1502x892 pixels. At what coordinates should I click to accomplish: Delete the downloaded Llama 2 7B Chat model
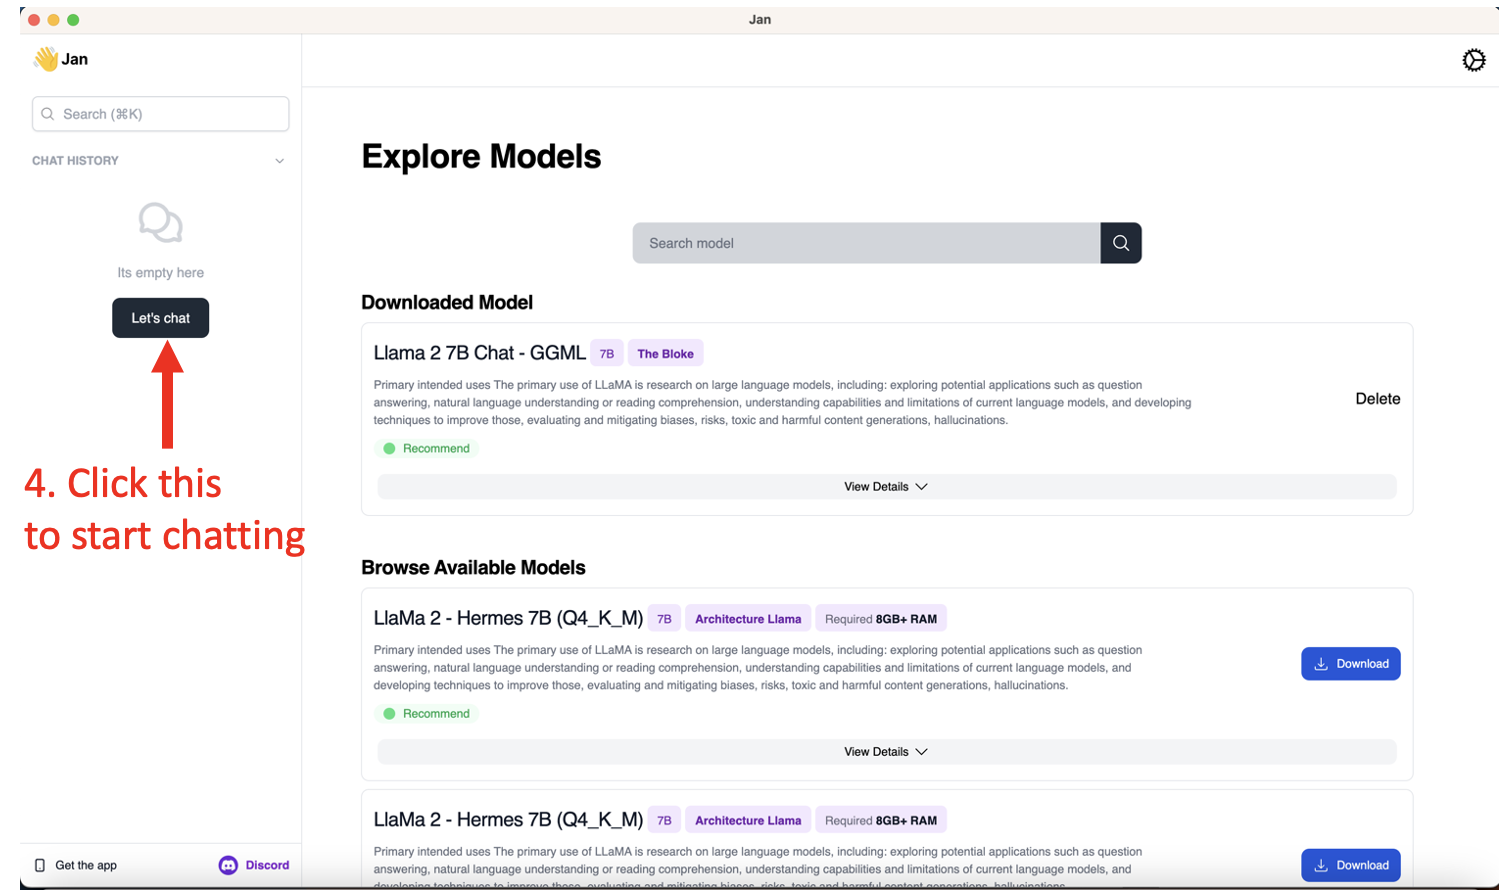(x=1377, y=399)
